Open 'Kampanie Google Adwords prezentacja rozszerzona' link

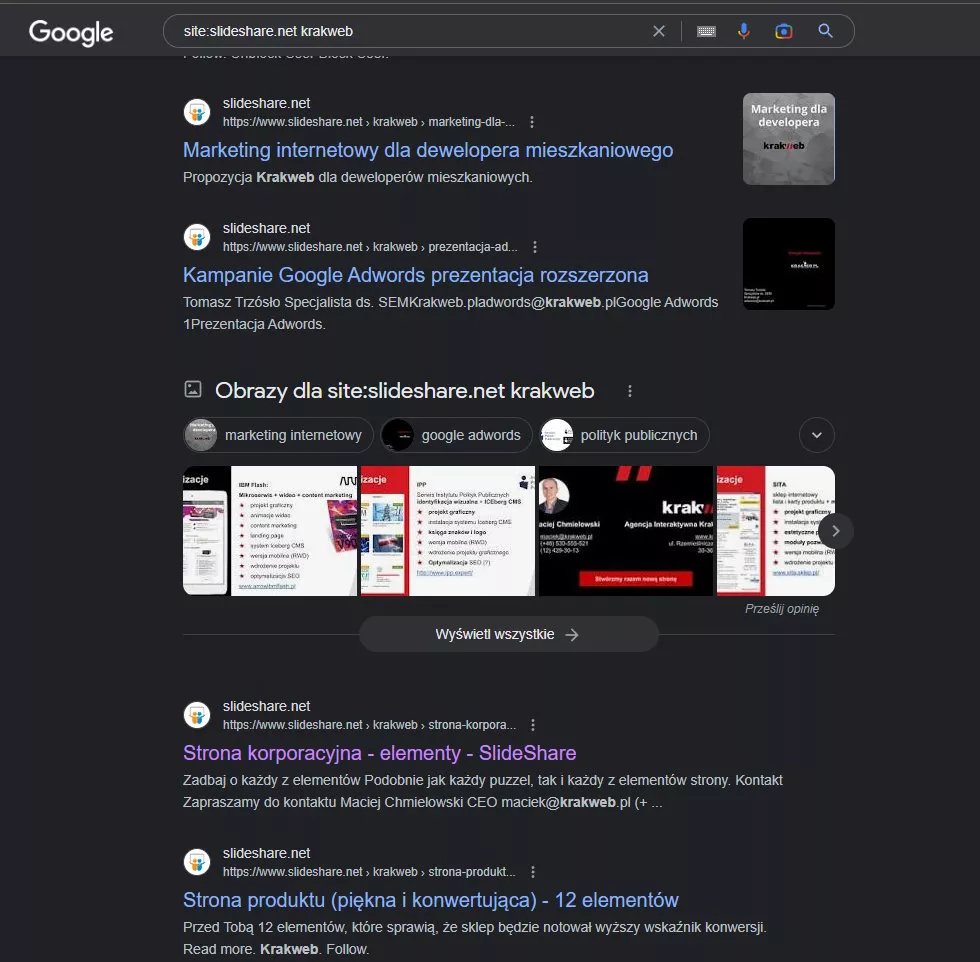(x=416, y=275)
